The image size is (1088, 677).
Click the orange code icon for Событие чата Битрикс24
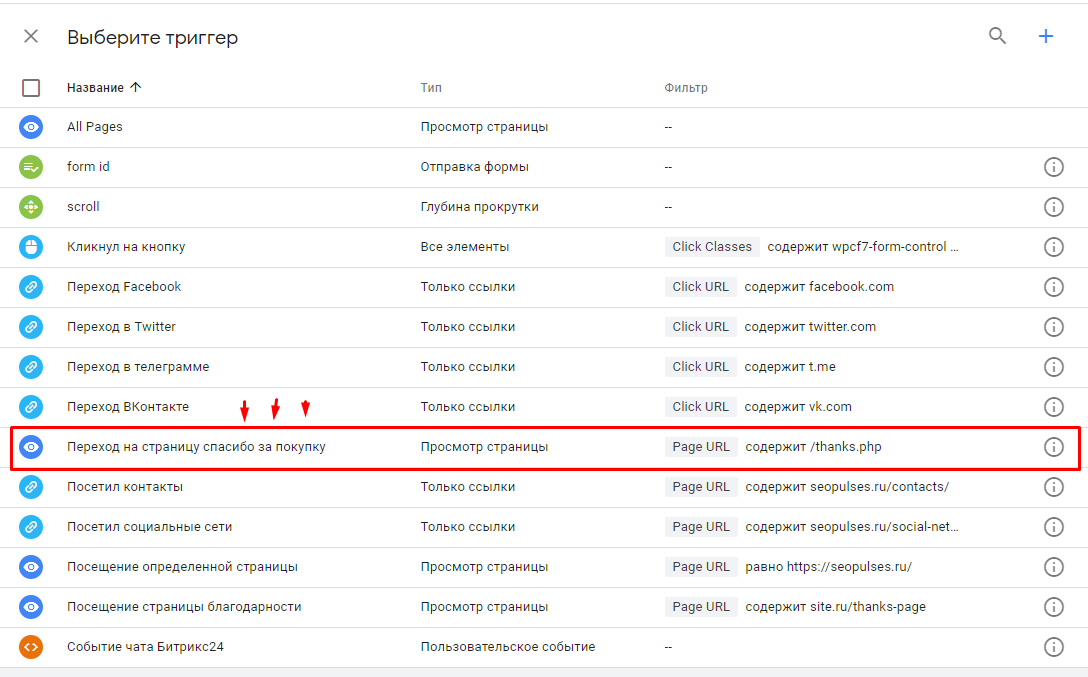pyautogui.click(x=31, y=647)
